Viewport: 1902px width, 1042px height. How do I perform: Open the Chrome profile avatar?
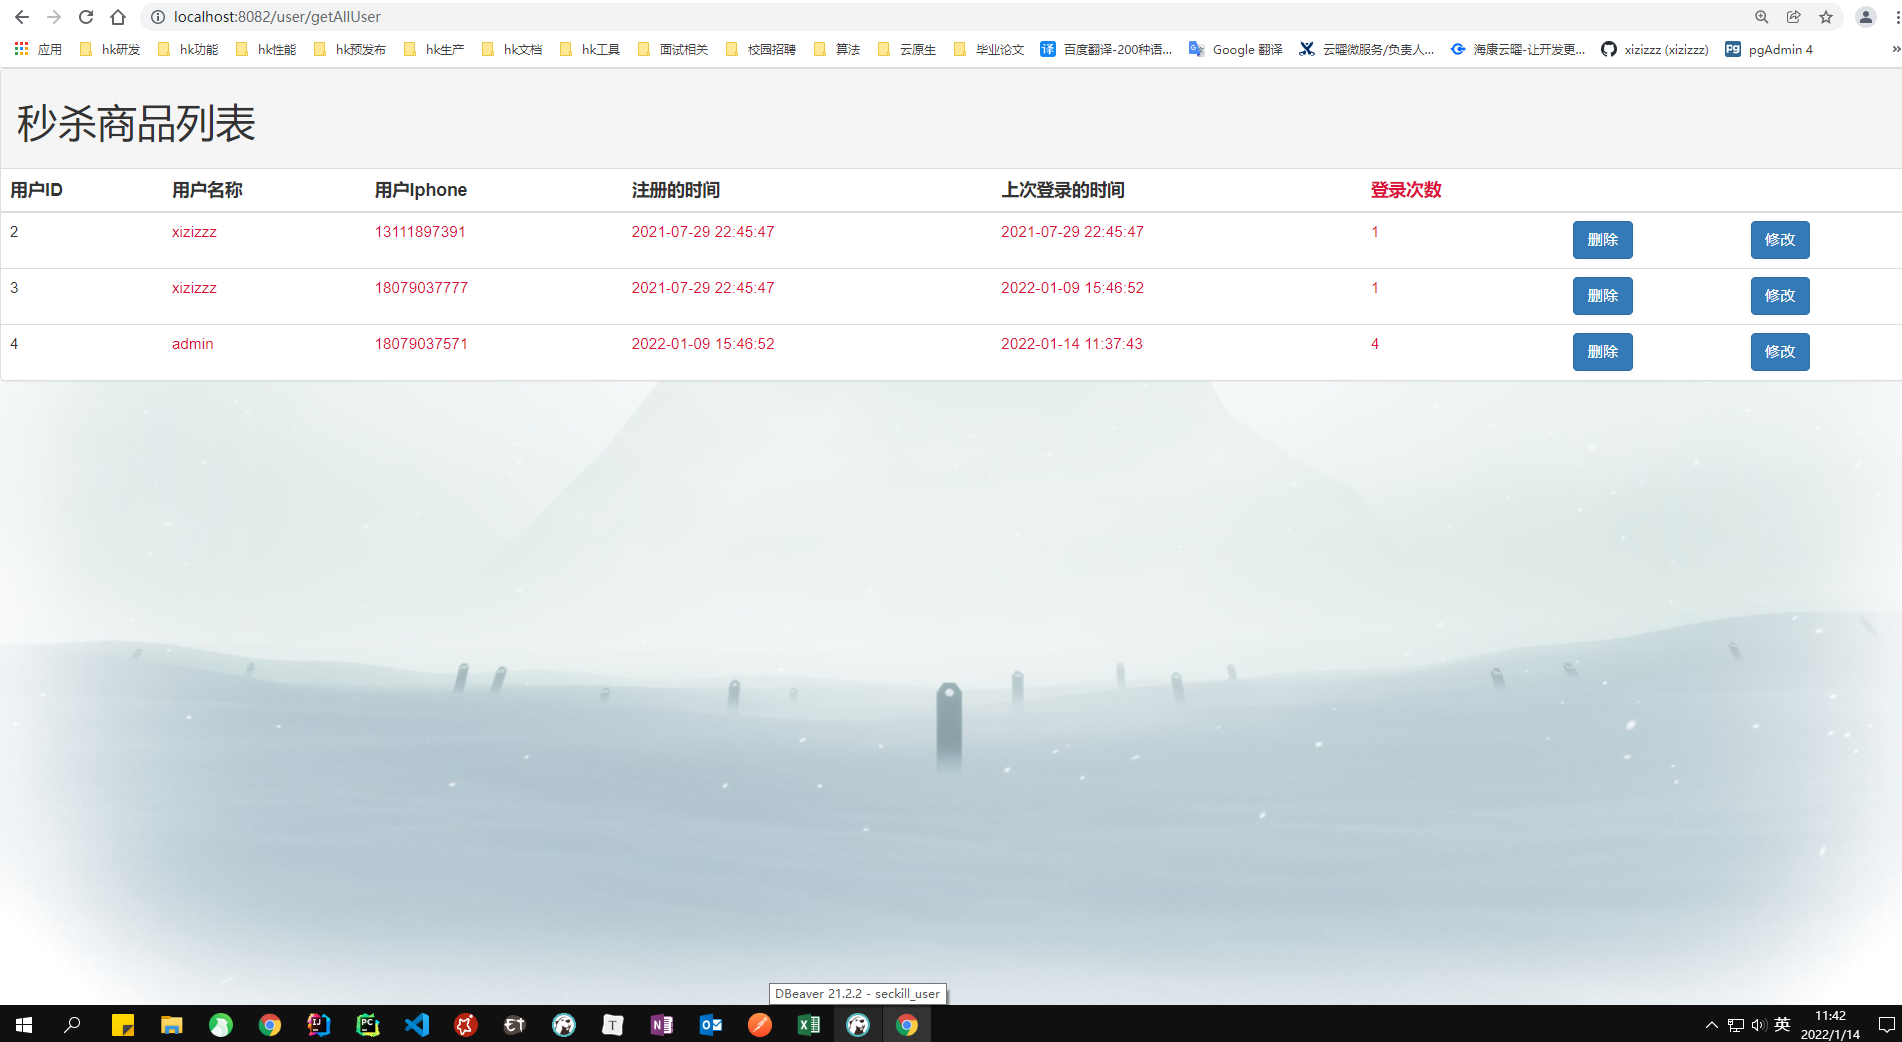click(x=1866, y=17)
